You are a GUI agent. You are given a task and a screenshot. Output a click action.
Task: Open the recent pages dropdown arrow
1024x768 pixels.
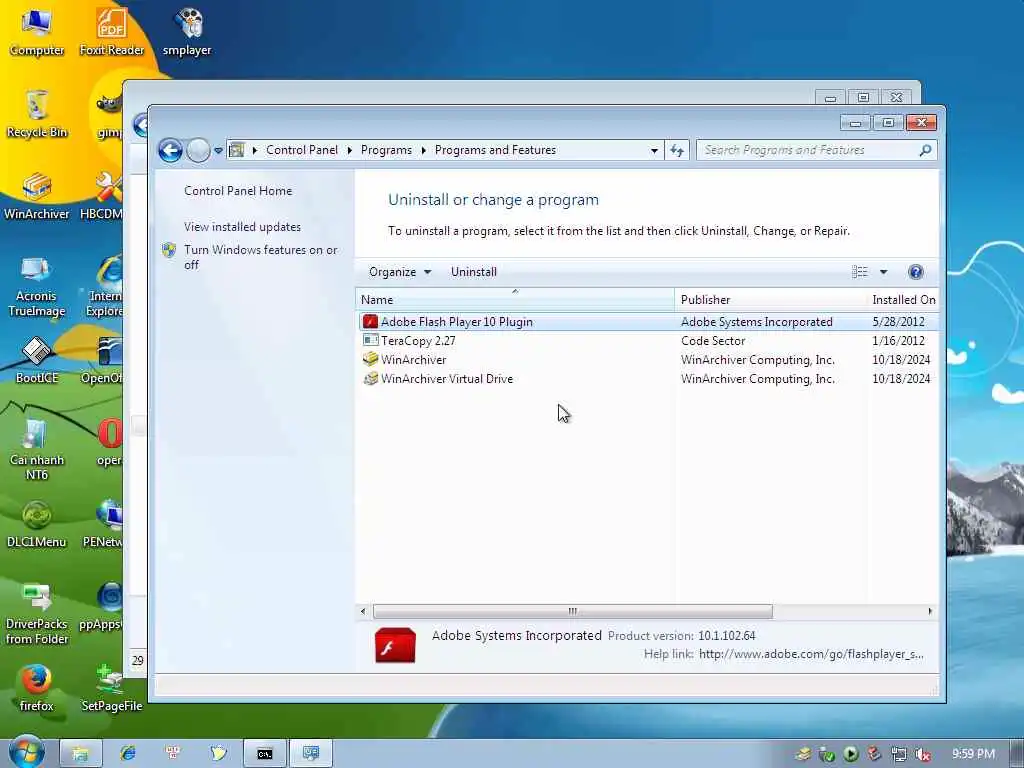[218, 150]
